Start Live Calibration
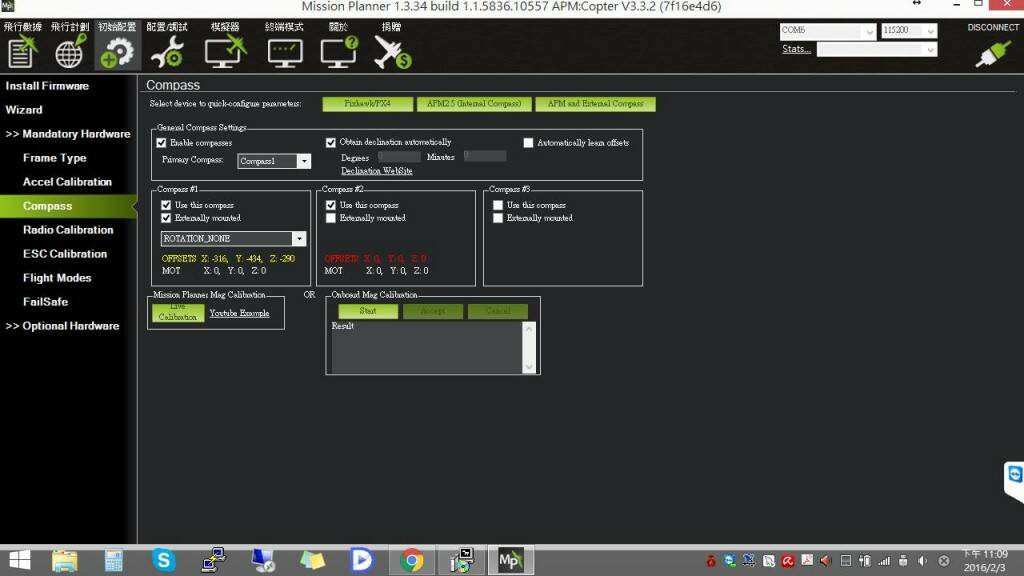1024x576 pixels. click(178, 312)
